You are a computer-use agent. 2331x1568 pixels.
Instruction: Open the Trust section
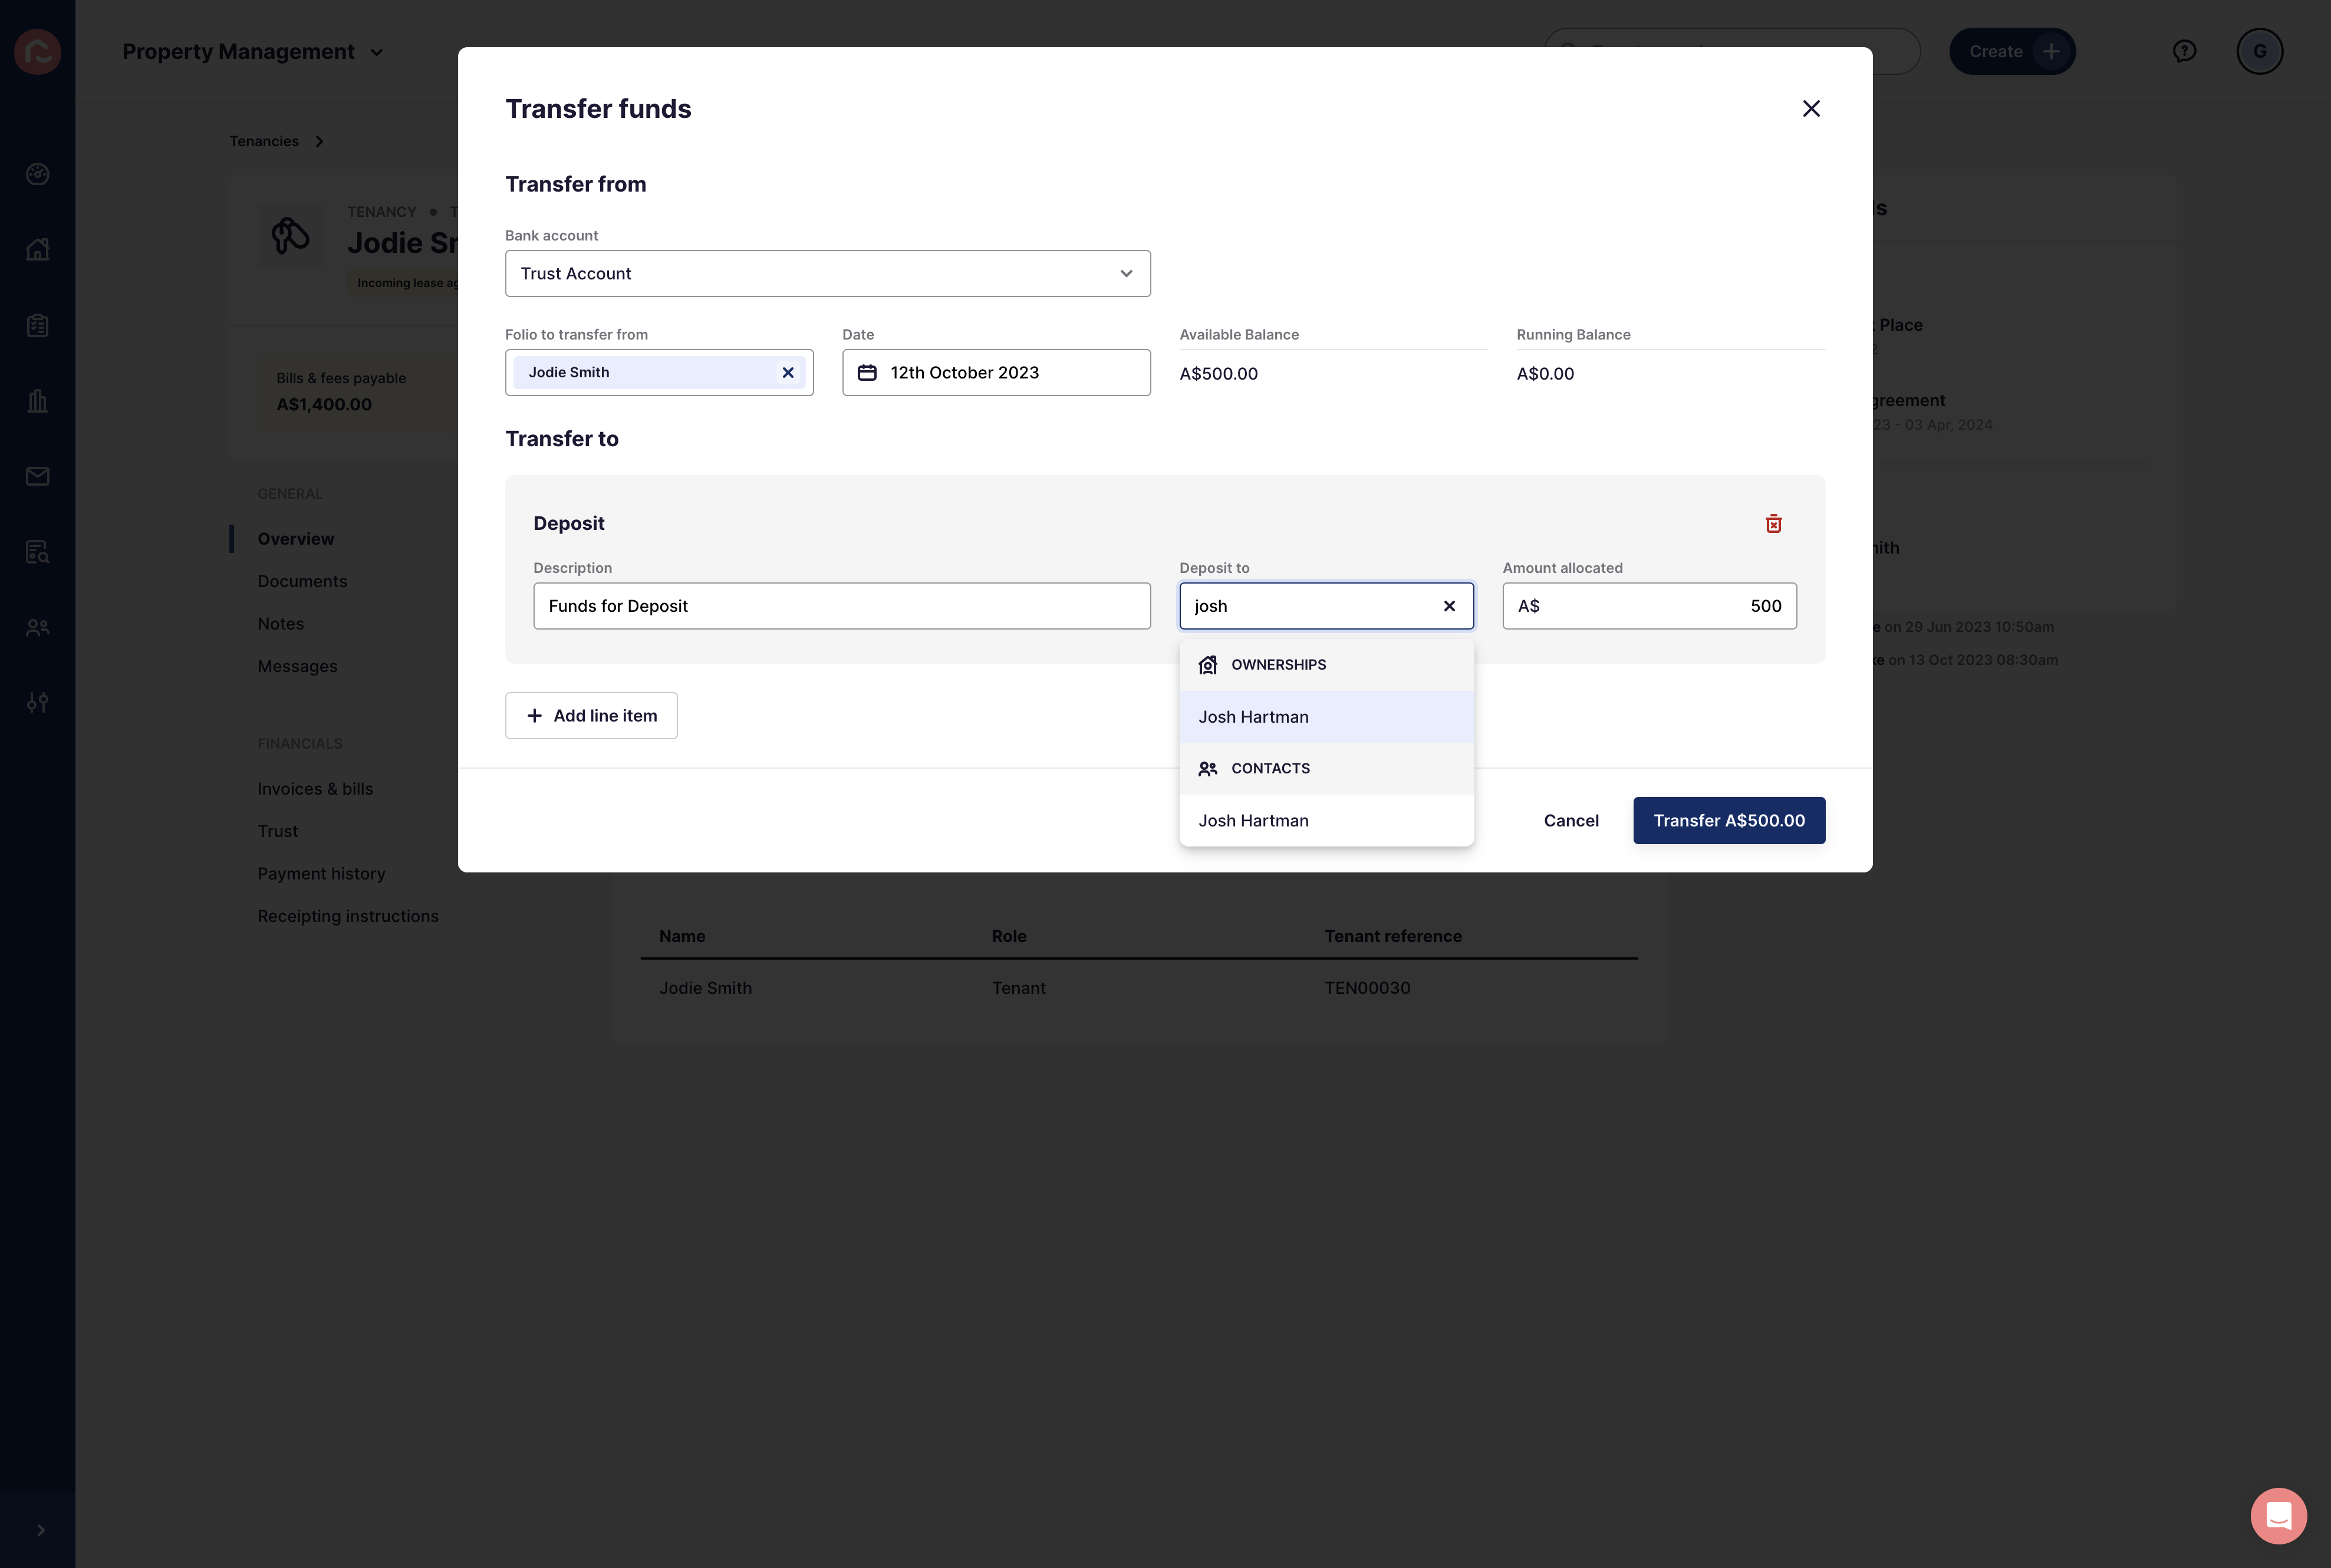(x=277, y=831)
